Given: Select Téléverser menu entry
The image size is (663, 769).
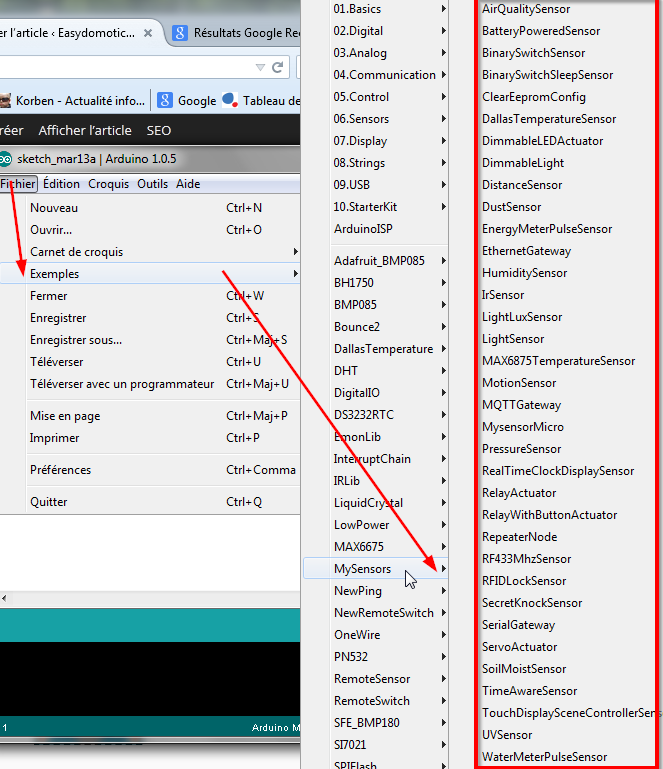Looking at the screenshot, I should pyautogui.click(x=150, y=362).
